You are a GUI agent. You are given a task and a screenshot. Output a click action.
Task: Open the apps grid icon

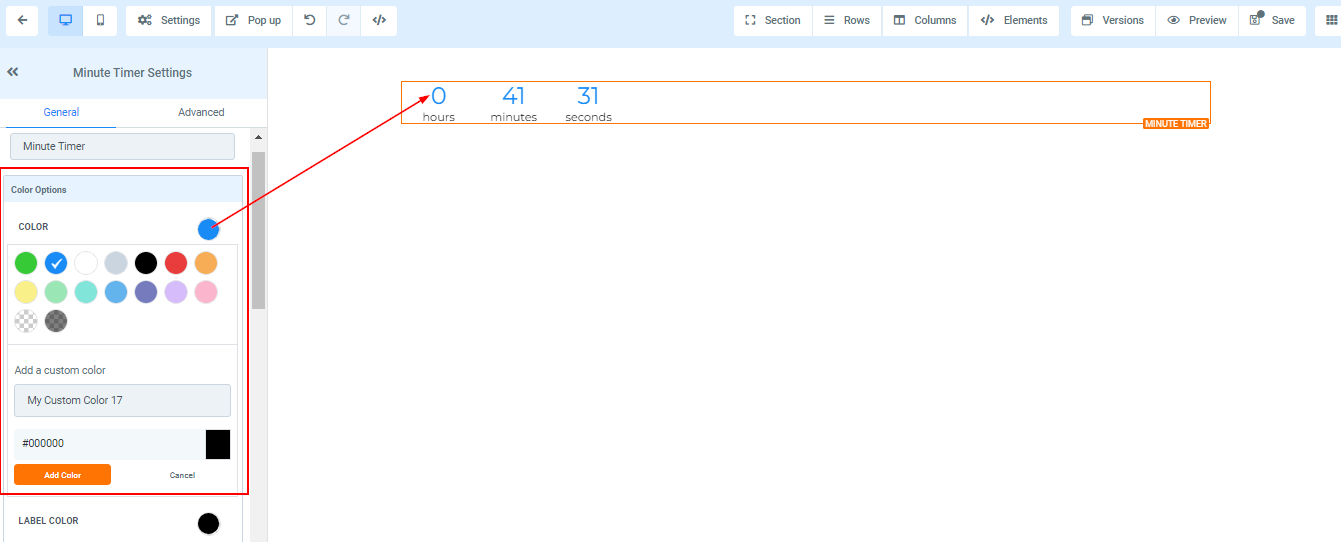click(1330, 20)
